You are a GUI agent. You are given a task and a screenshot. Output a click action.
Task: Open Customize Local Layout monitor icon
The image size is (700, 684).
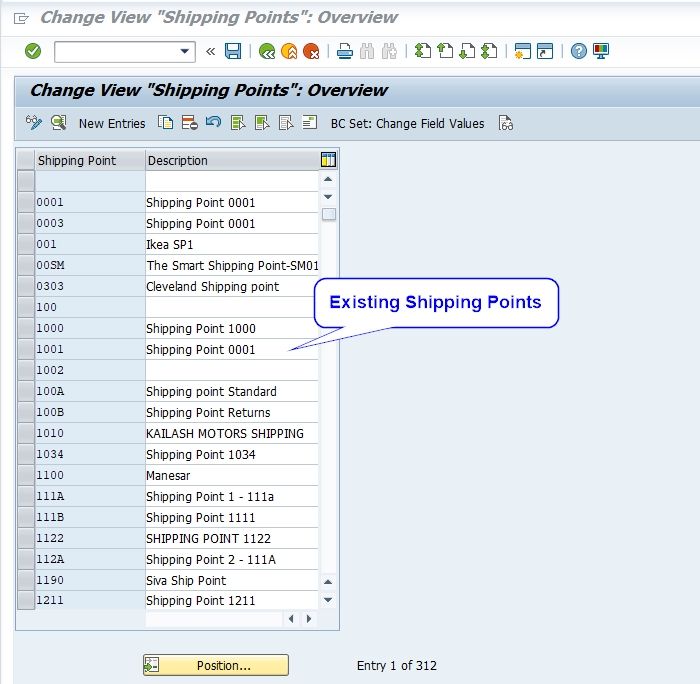(x=601, y=51)
